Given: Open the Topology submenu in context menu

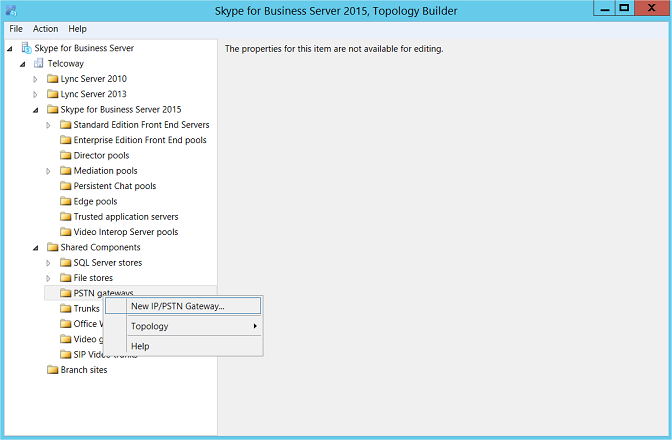Looking at the screenshot, I should [x=150, y=326].
